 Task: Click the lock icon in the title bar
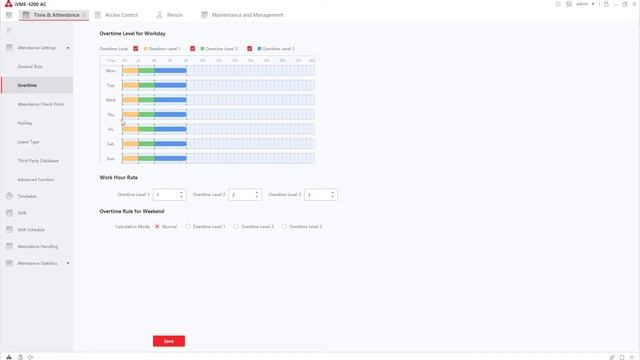[606, 4]
